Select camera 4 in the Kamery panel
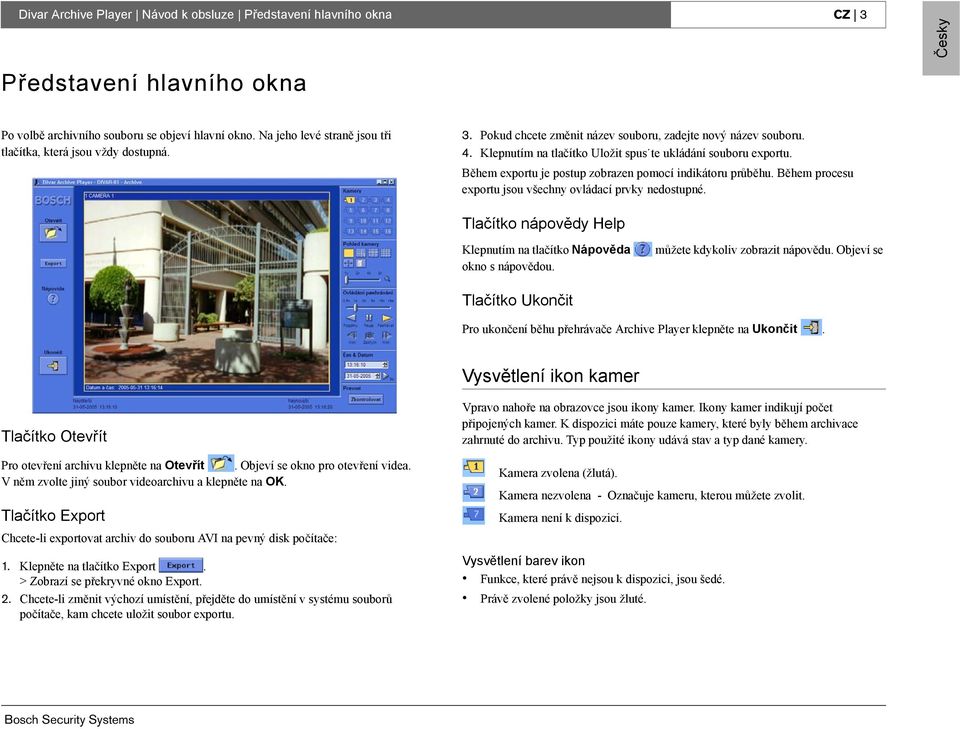This screenshot has width=960, height=729. pyautogui.click(x=388, y=200)
